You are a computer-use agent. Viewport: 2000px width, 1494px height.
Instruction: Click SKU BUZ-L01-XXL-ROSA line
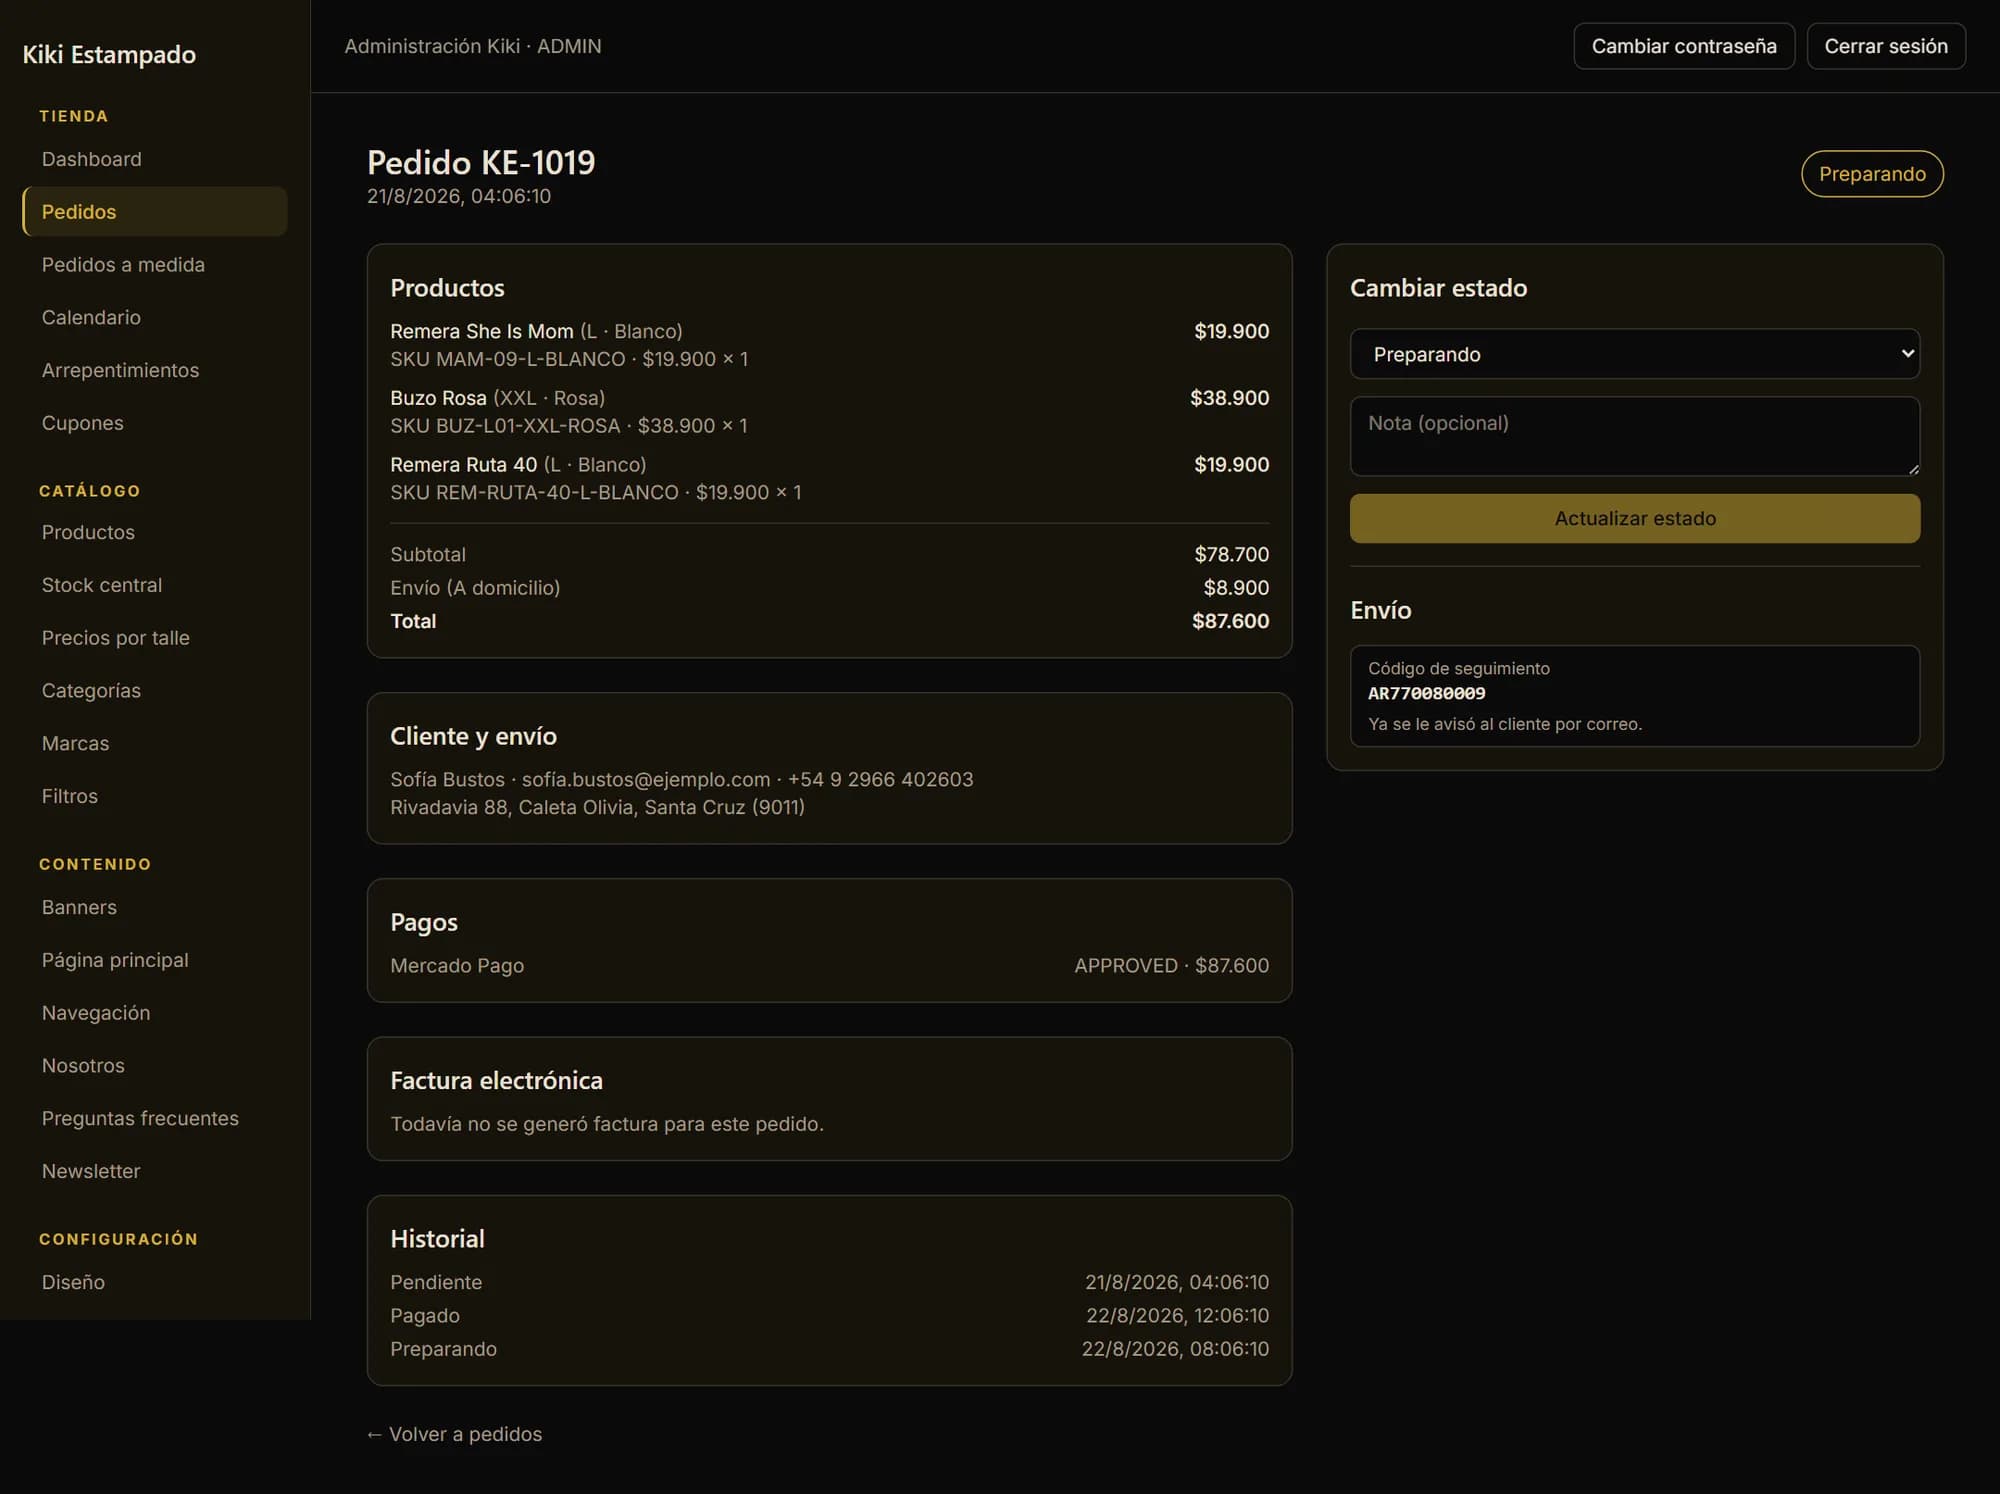point(569,426)
